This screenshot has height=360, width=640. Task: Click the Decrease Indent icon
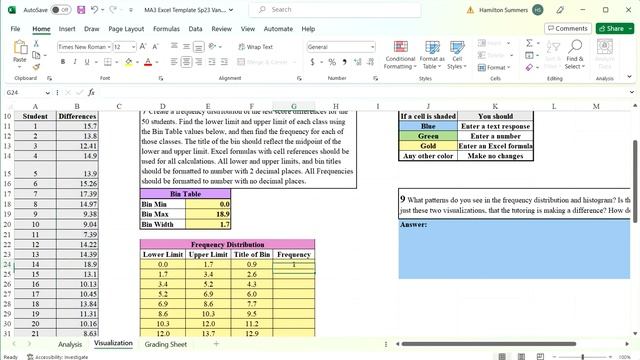pyautogui.click(x=211, y=62)
